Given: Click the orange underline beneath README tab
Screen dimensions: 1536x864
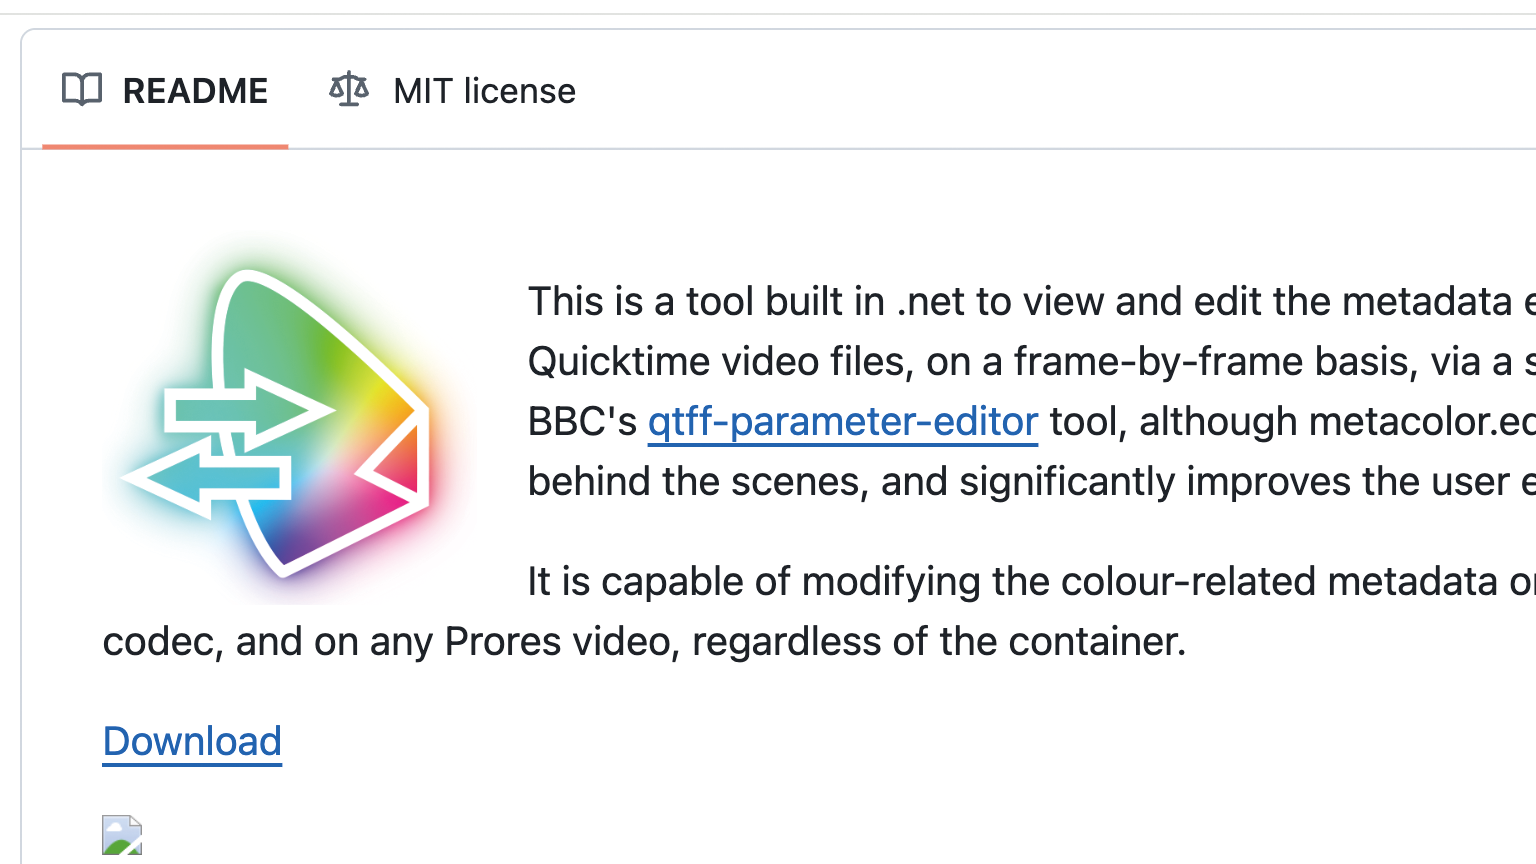Looking at the screenshot, I should point(165,146).
